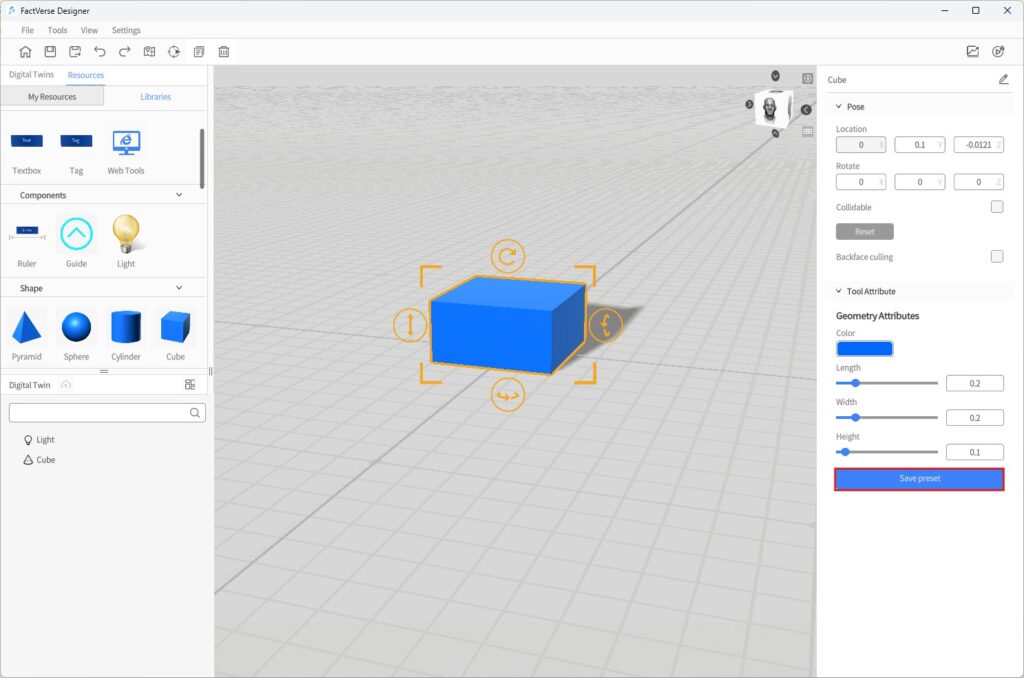Select the Pyramid shape icon
The image size is (1024, 678).
pos(27,328)
